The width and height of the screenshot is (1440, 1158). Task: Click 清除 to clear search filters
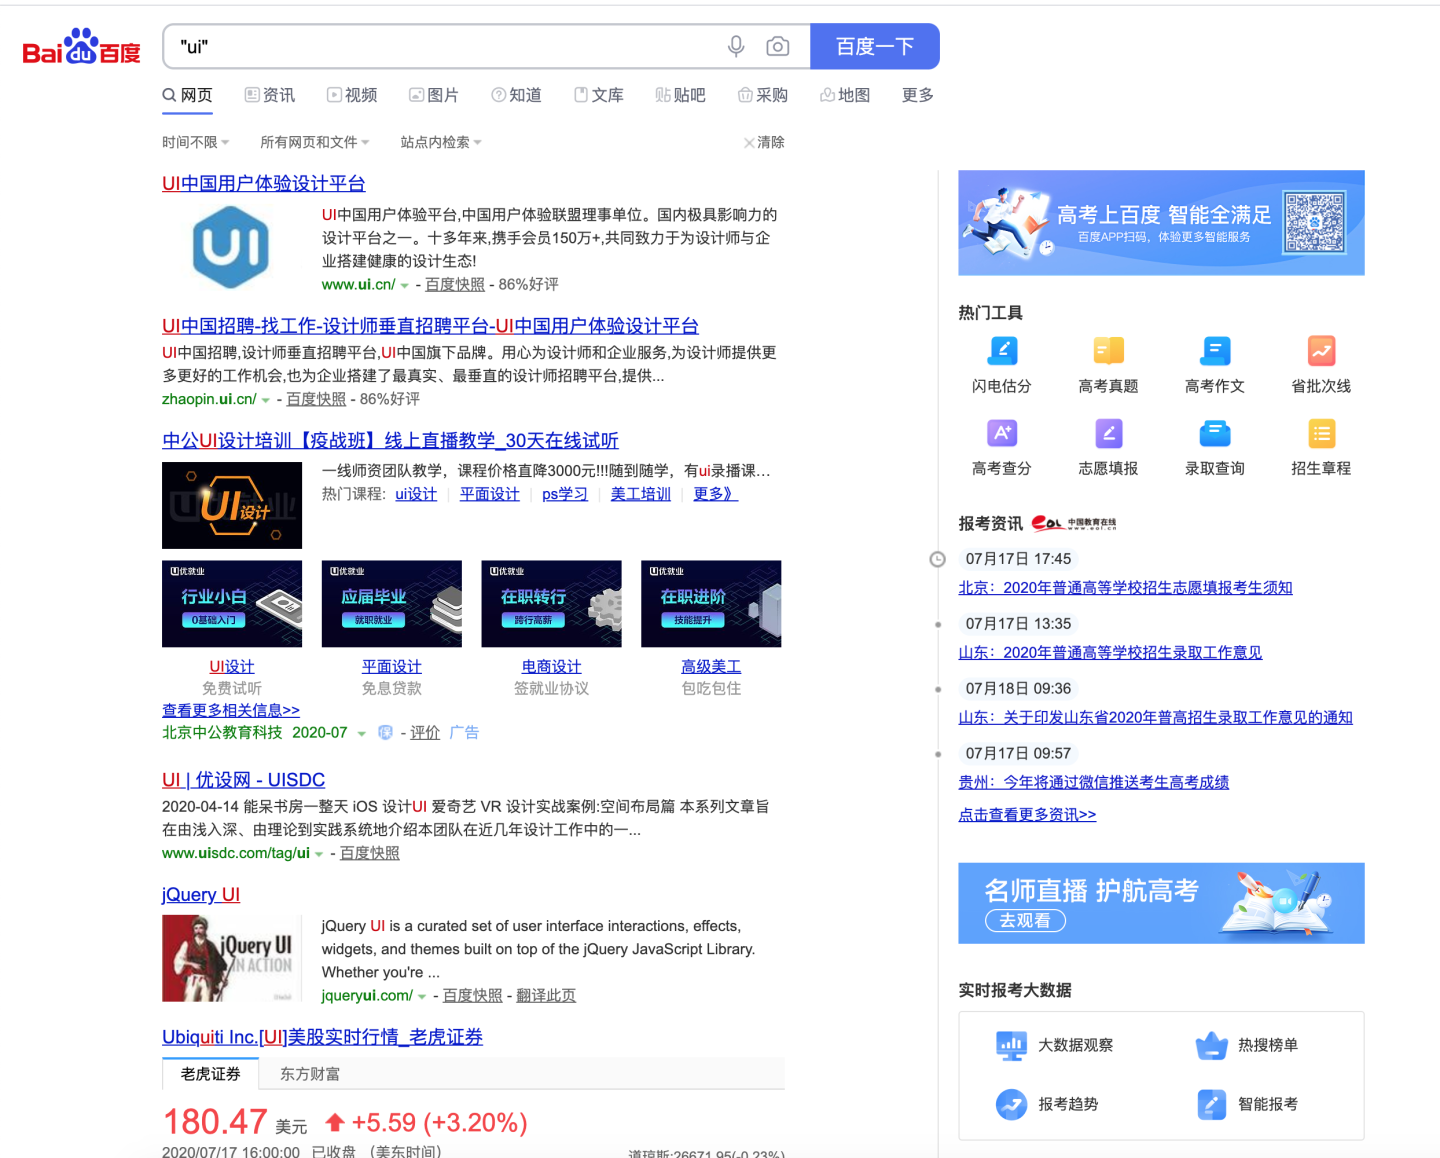764,142
